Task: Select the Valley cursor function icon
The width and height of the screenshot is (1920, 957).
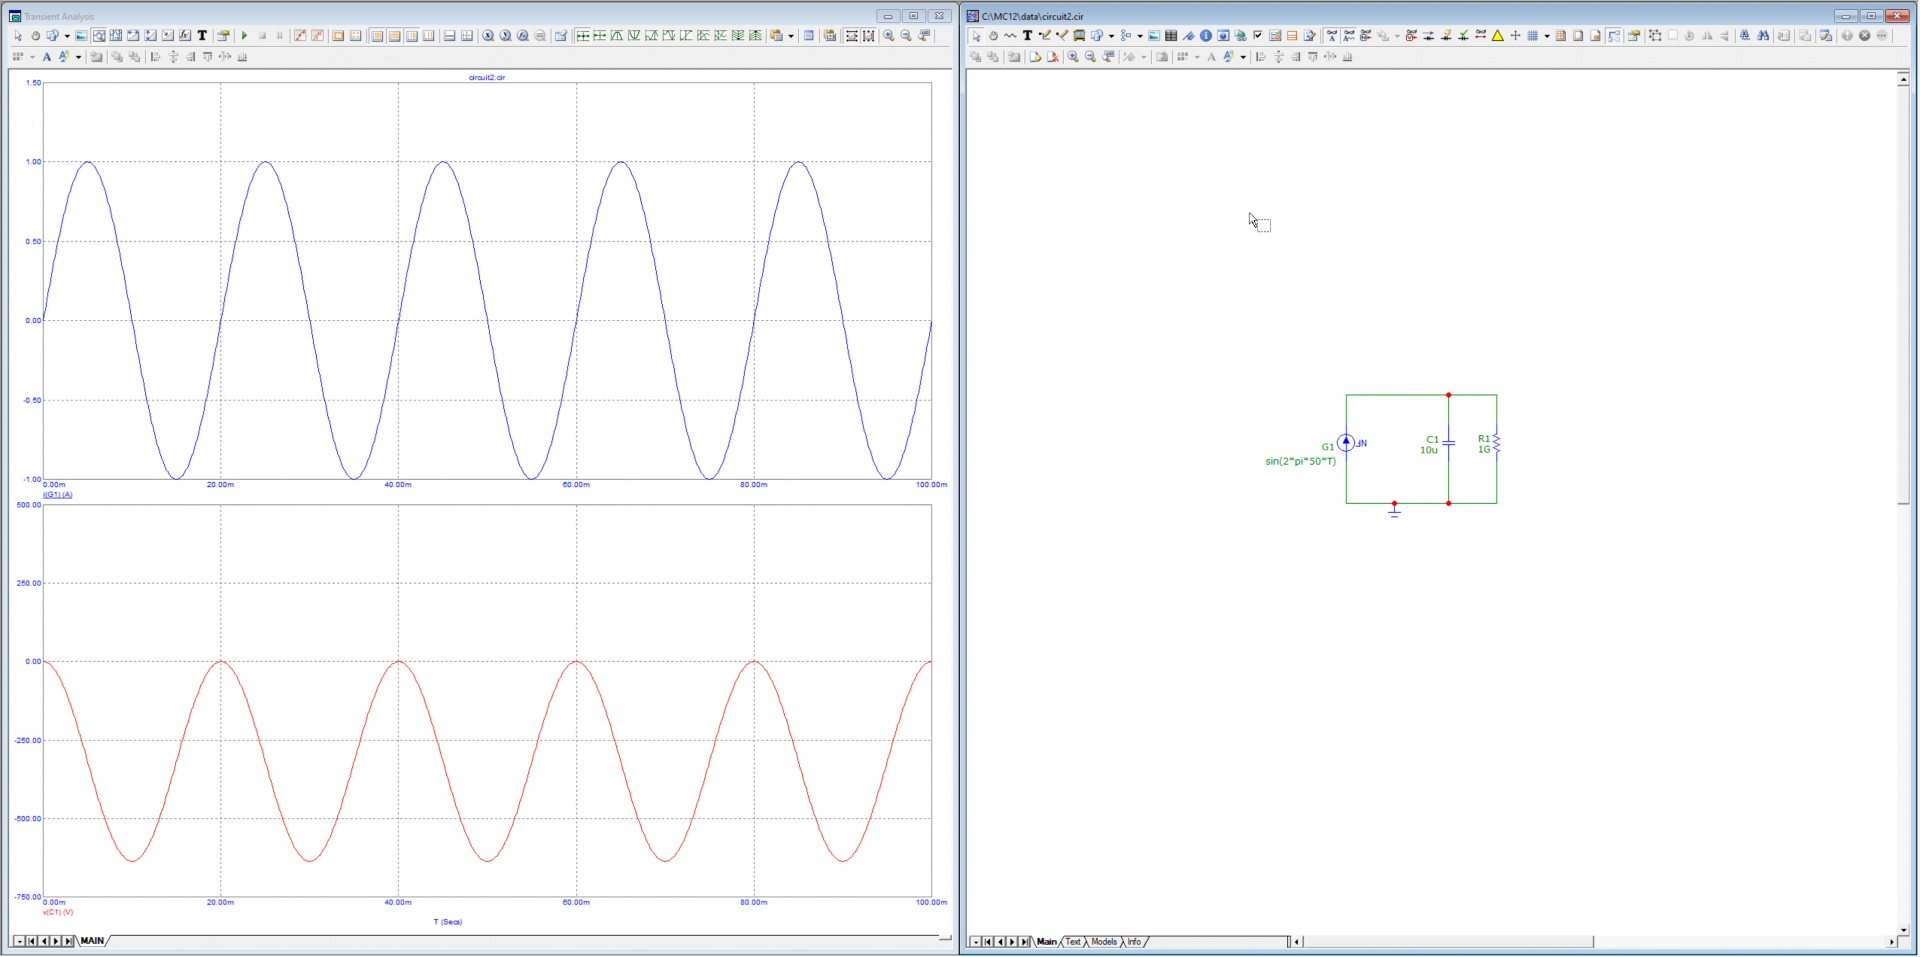Action: (634, 35)
